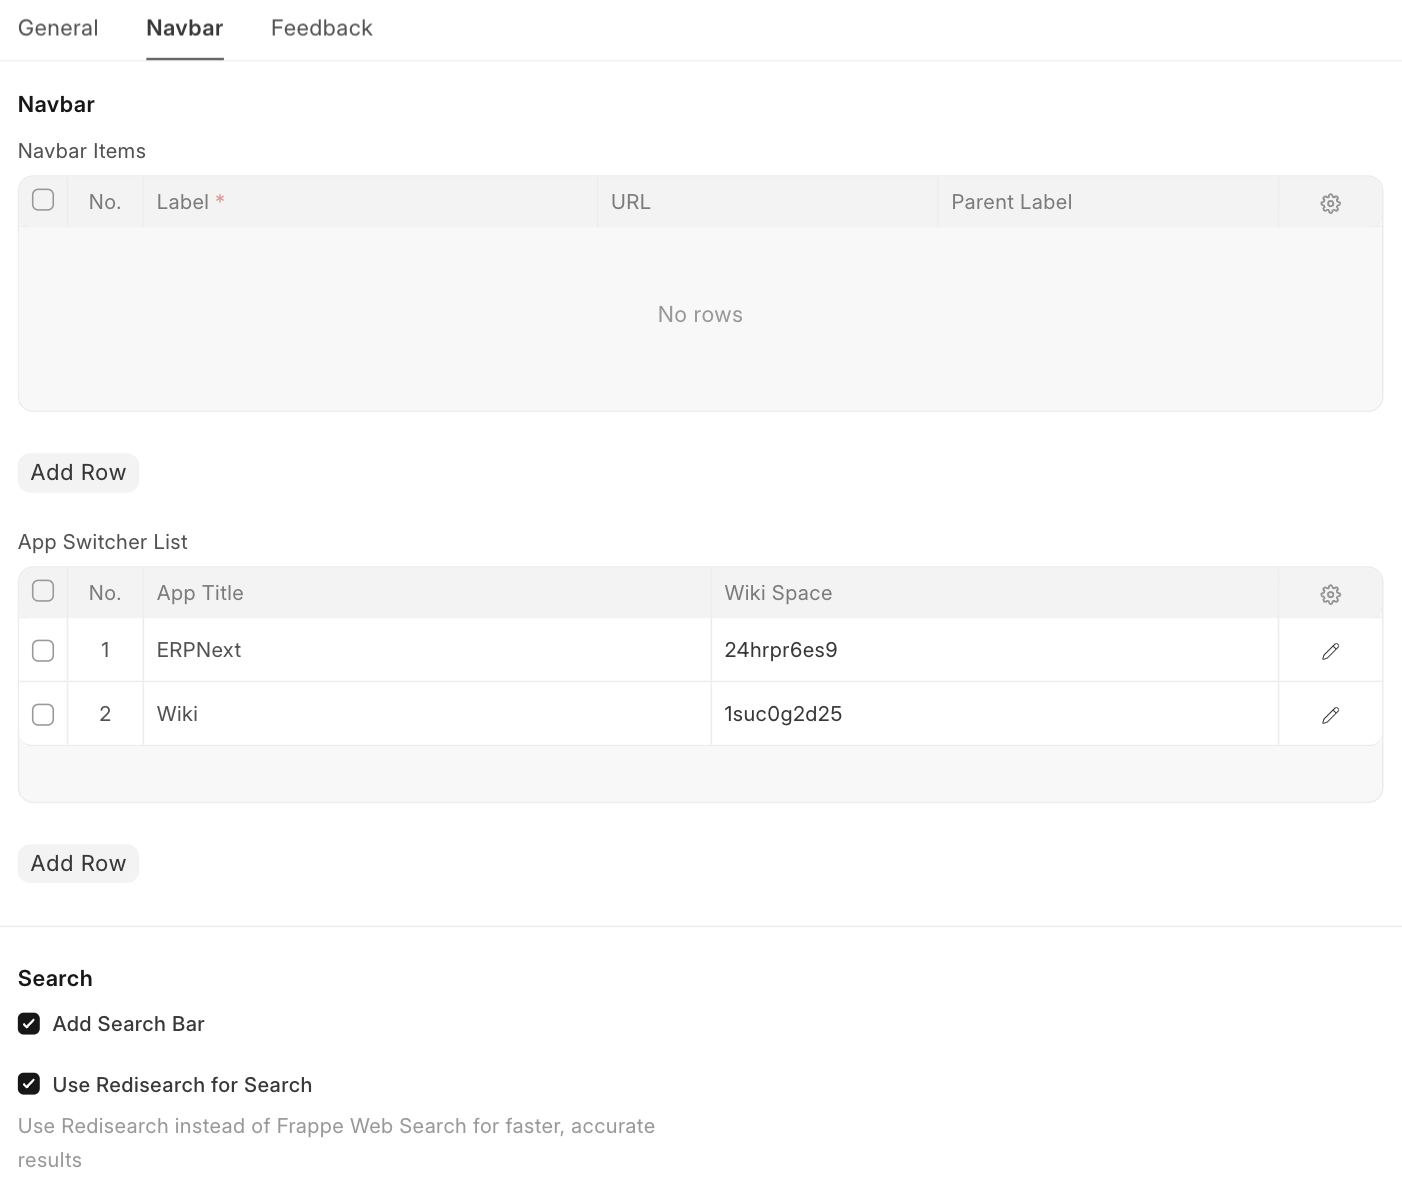Click Wiki Space cell 24hrpr6es9
1402x1196 pixels.
point(994,650)
